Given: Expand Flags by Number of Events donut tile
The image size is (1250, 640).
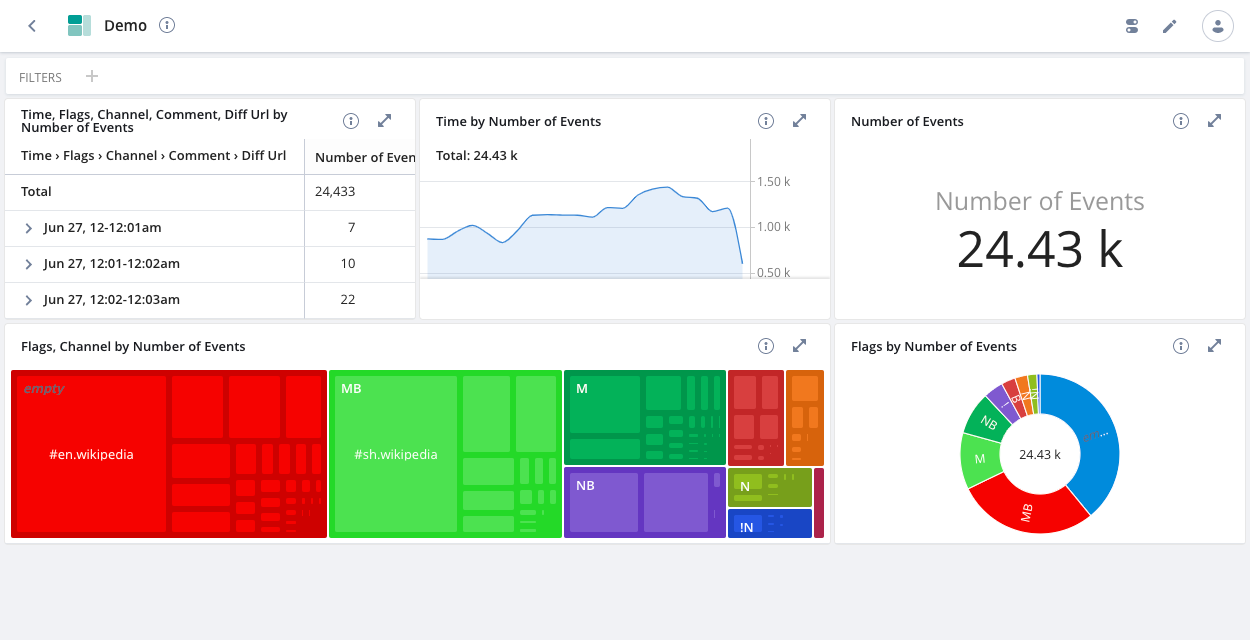Looking at the screenshot, I should pos(1214,346).
